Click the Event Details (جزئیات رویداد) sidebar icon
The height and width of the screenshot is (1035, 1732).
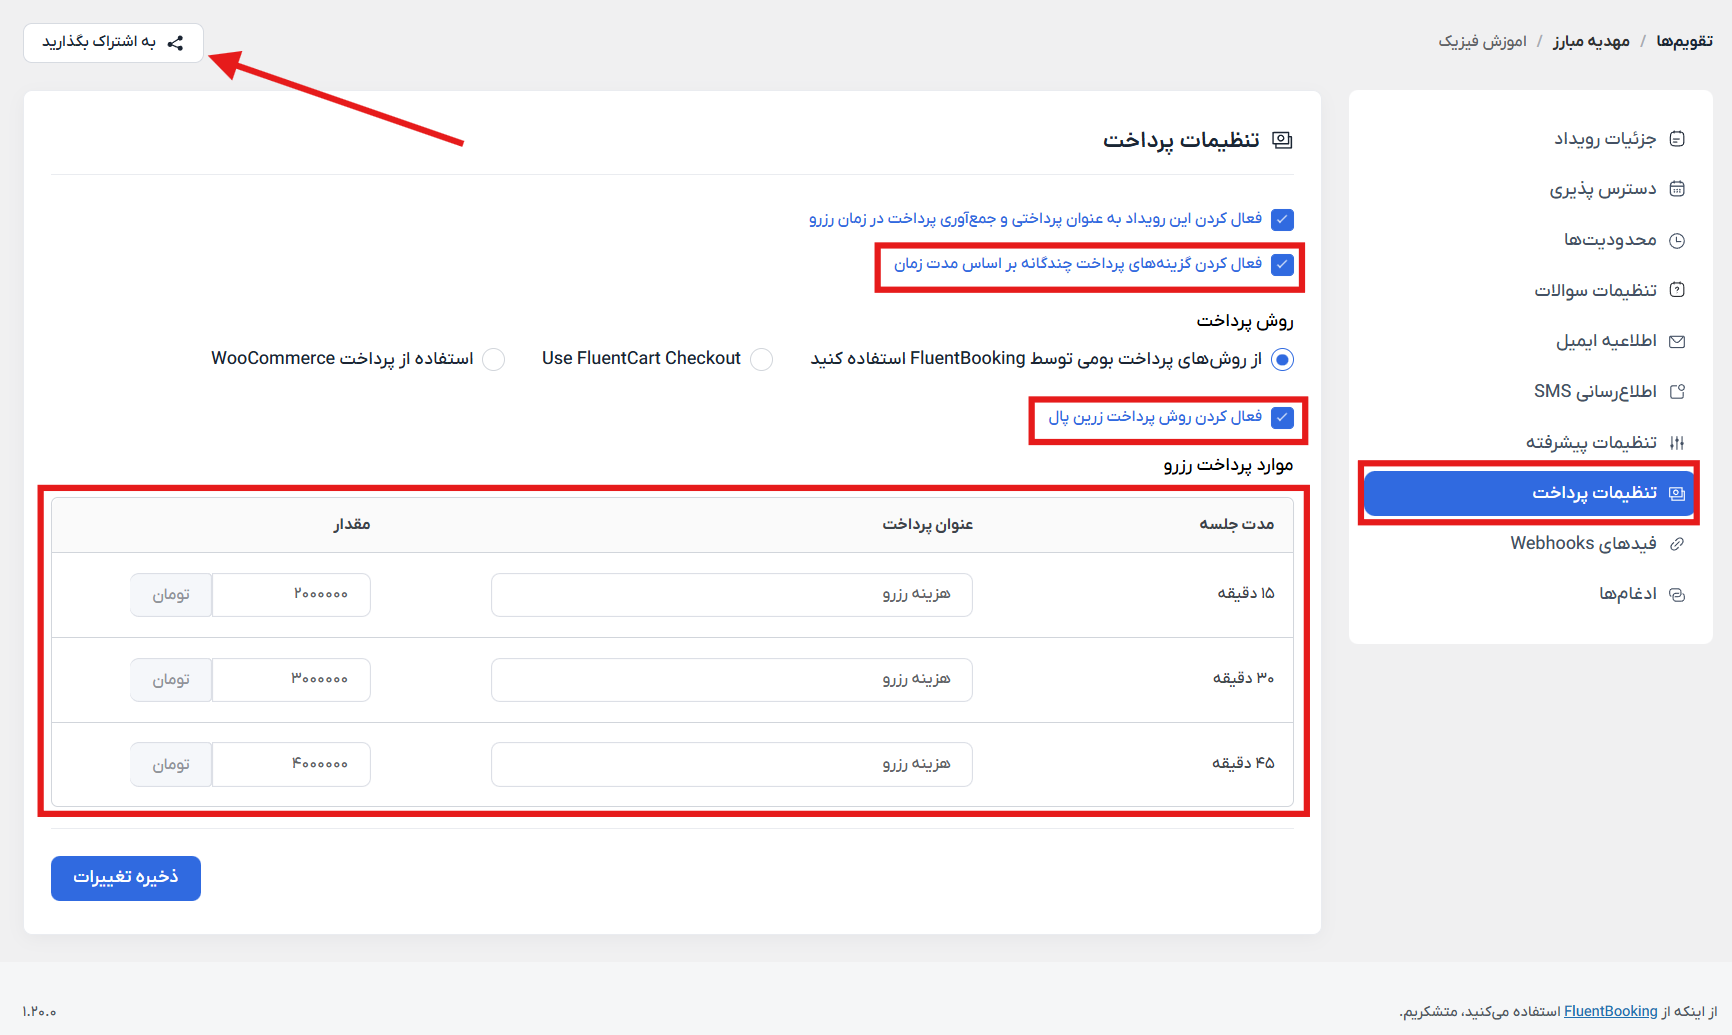pyautogui.click(x=1677, y=139)
